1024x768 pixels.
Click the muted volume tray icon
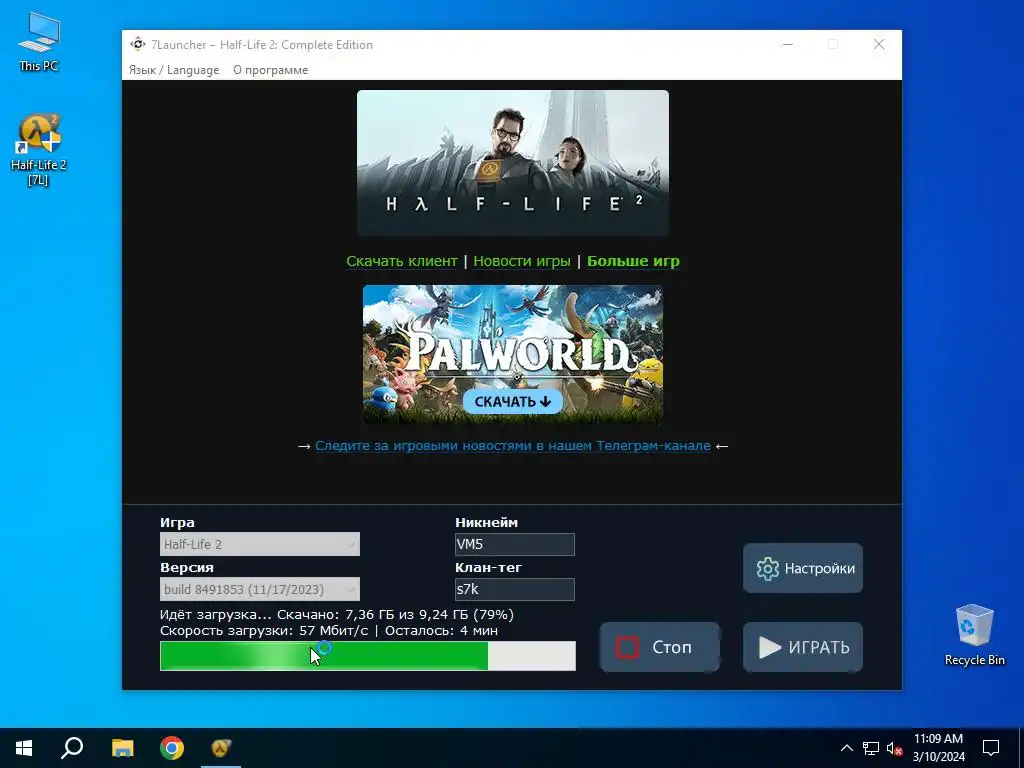click(894, 748)
